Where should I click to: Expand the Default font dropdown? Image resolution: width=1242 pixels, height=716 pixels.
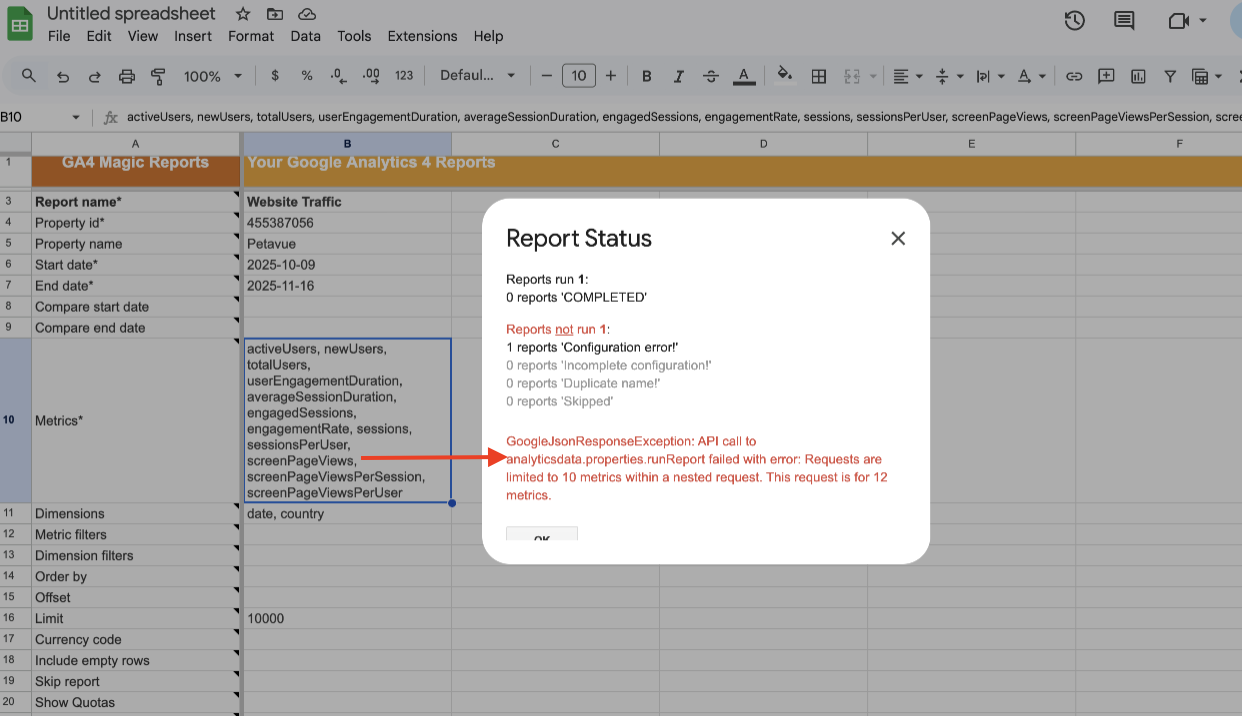(478, 76)
